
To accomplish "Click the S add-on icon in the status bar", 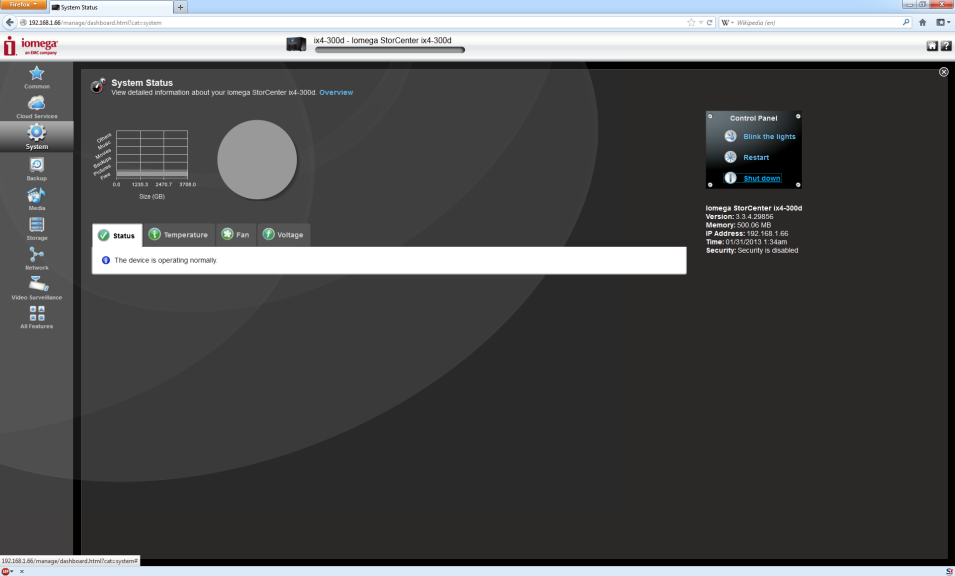I will point(949,571).
